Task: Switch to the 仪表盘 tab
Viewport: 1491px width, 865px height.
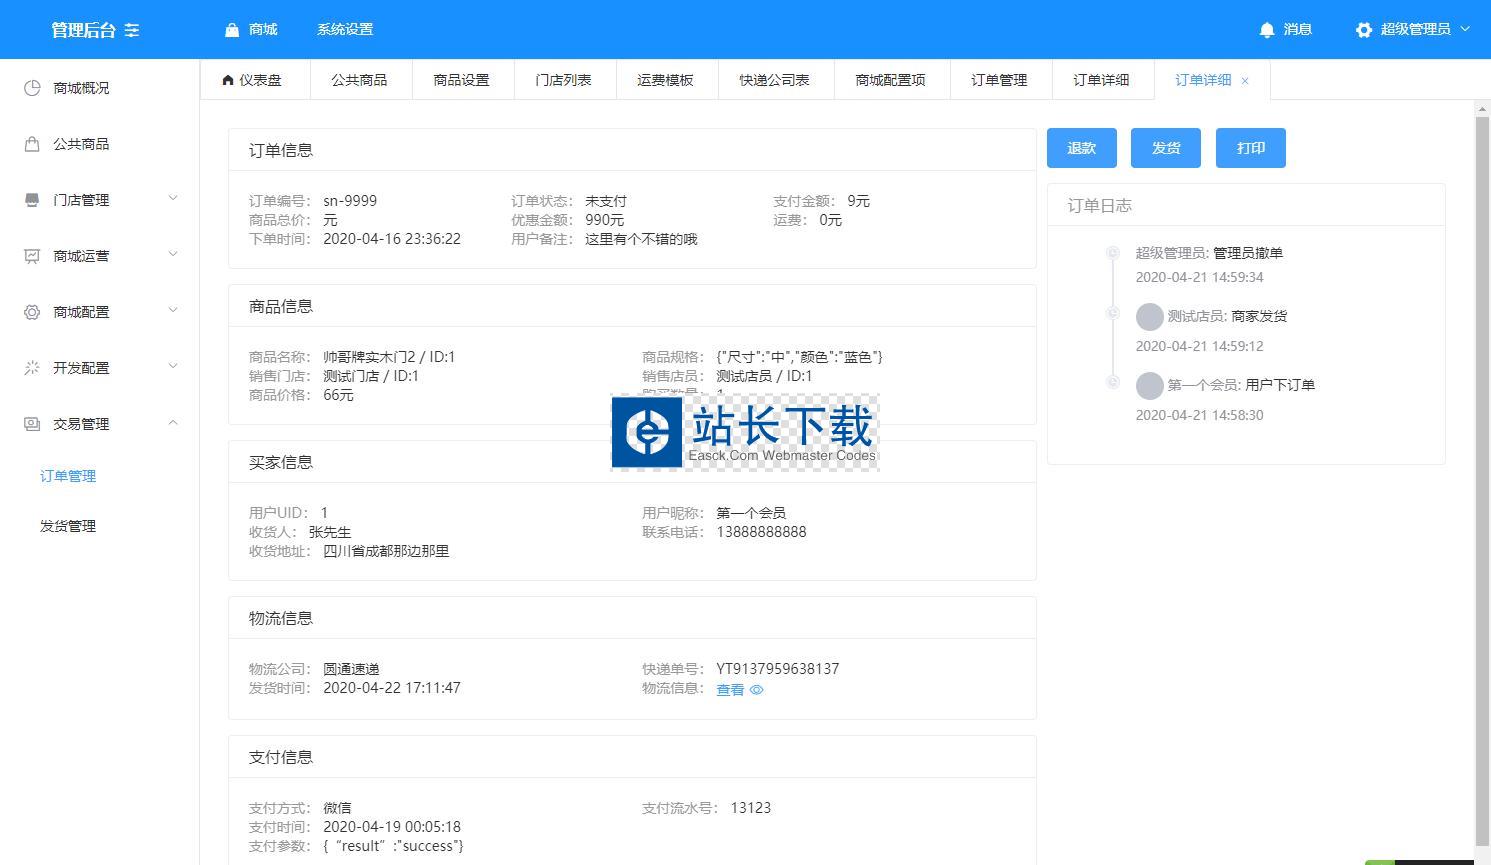Action: pos(253,80)
